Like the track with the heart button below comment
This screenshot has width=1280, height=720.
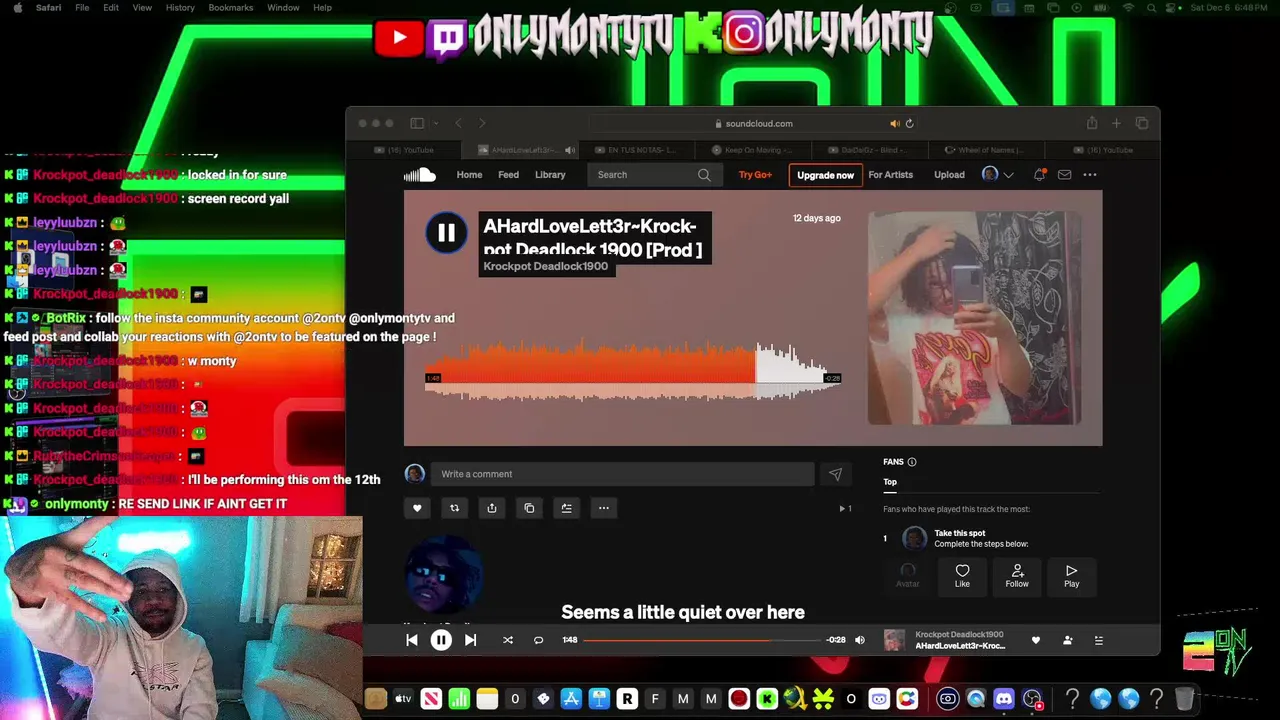pos(417,508)
